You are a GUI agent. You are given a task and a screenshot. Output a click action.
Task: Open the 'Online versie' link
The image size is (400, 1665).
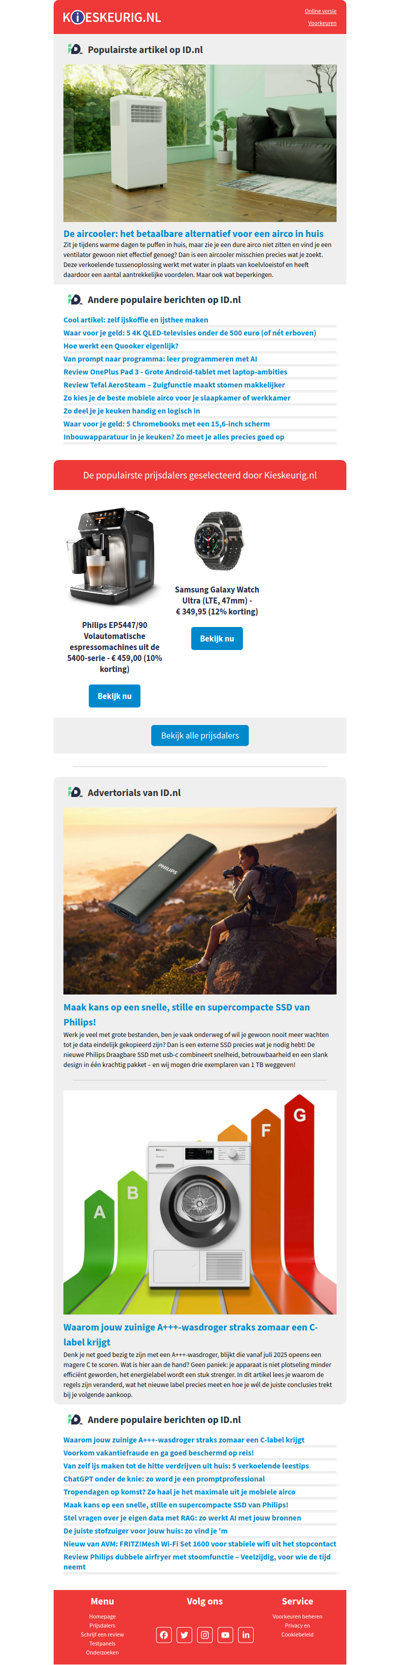[x=320, y=11]
